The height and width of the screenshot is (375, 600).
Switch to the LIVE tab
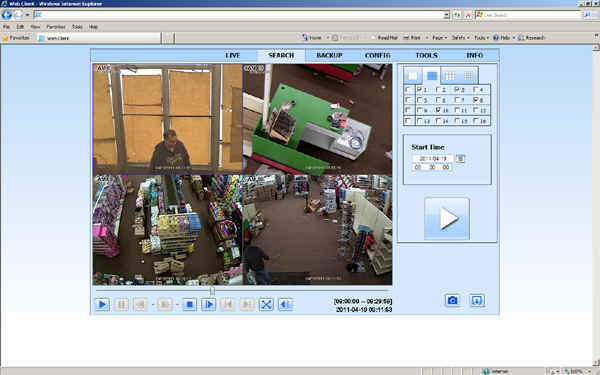tap(233, 55)
